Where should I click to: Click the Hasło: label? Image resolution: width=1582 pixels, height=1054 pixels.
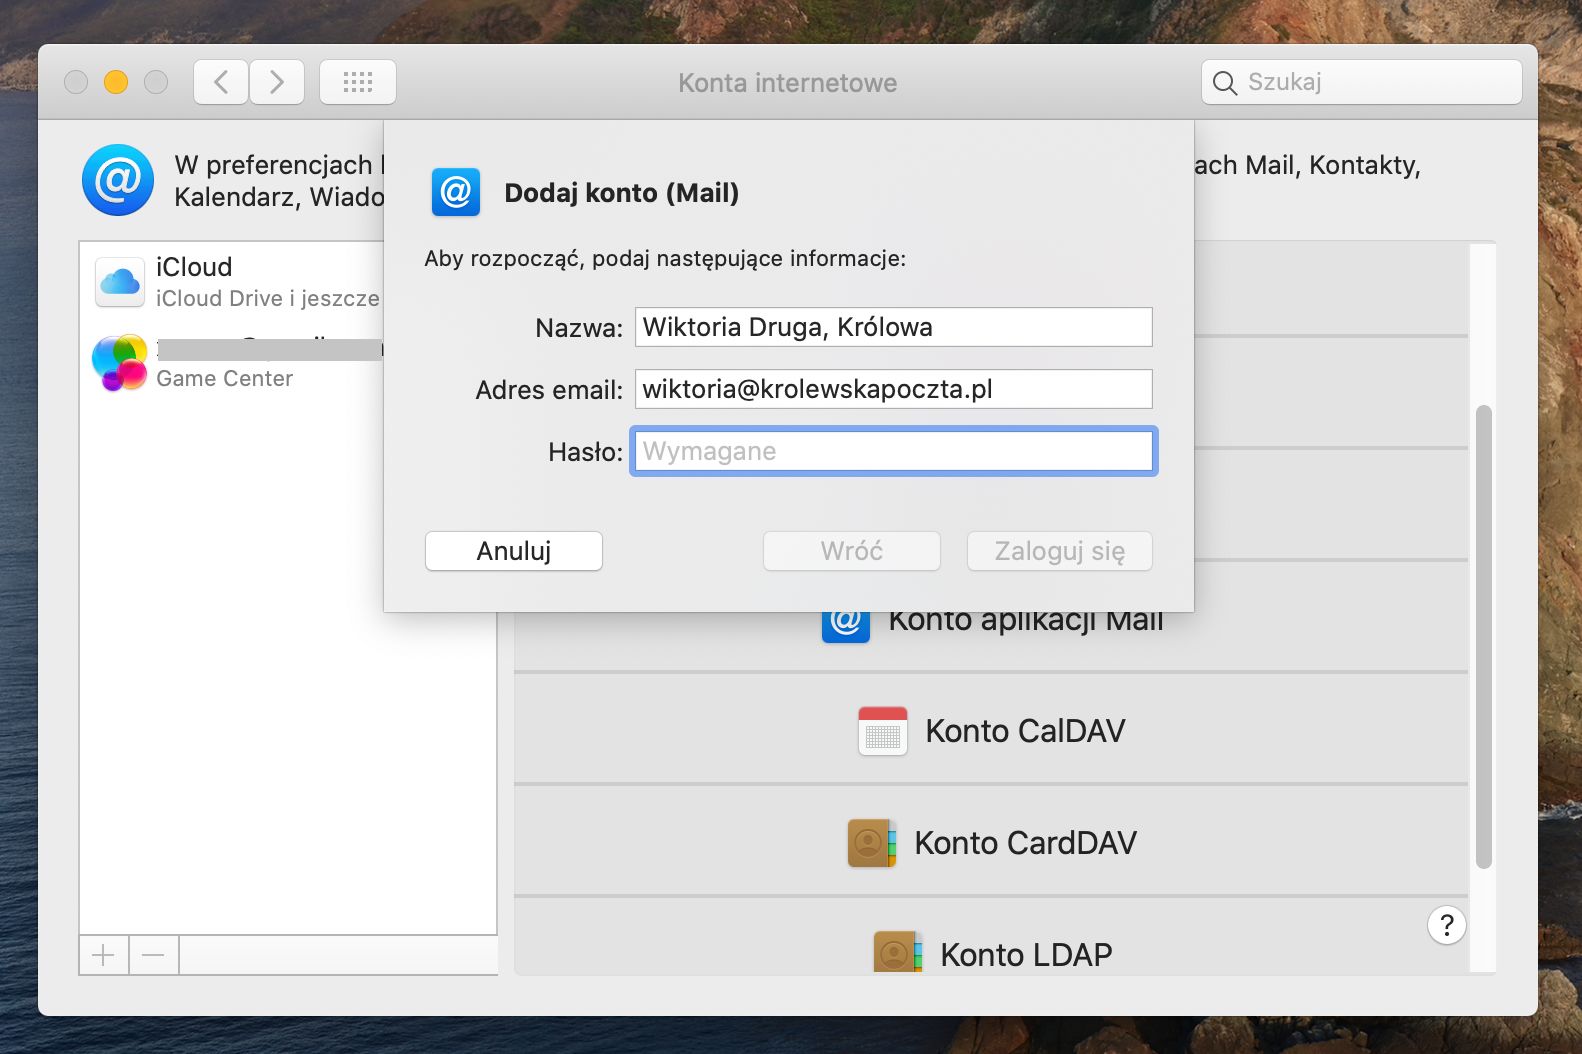pyautogui.click(x=585, y=452)
